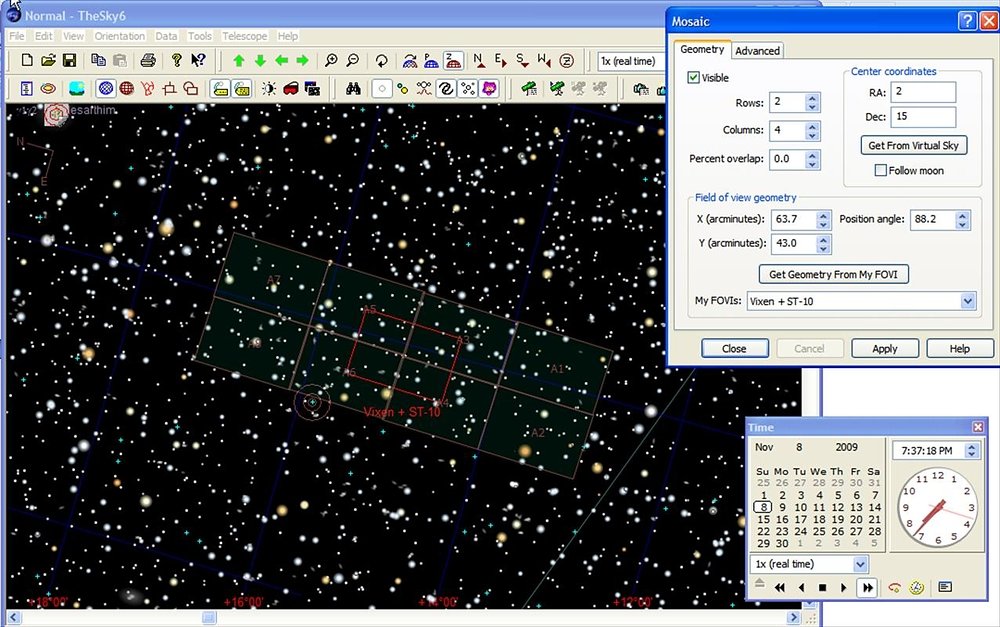Screen dimensions: 1000x627
Task: Click Get From Virtual Sky button
Action: (x=913, y=146)
